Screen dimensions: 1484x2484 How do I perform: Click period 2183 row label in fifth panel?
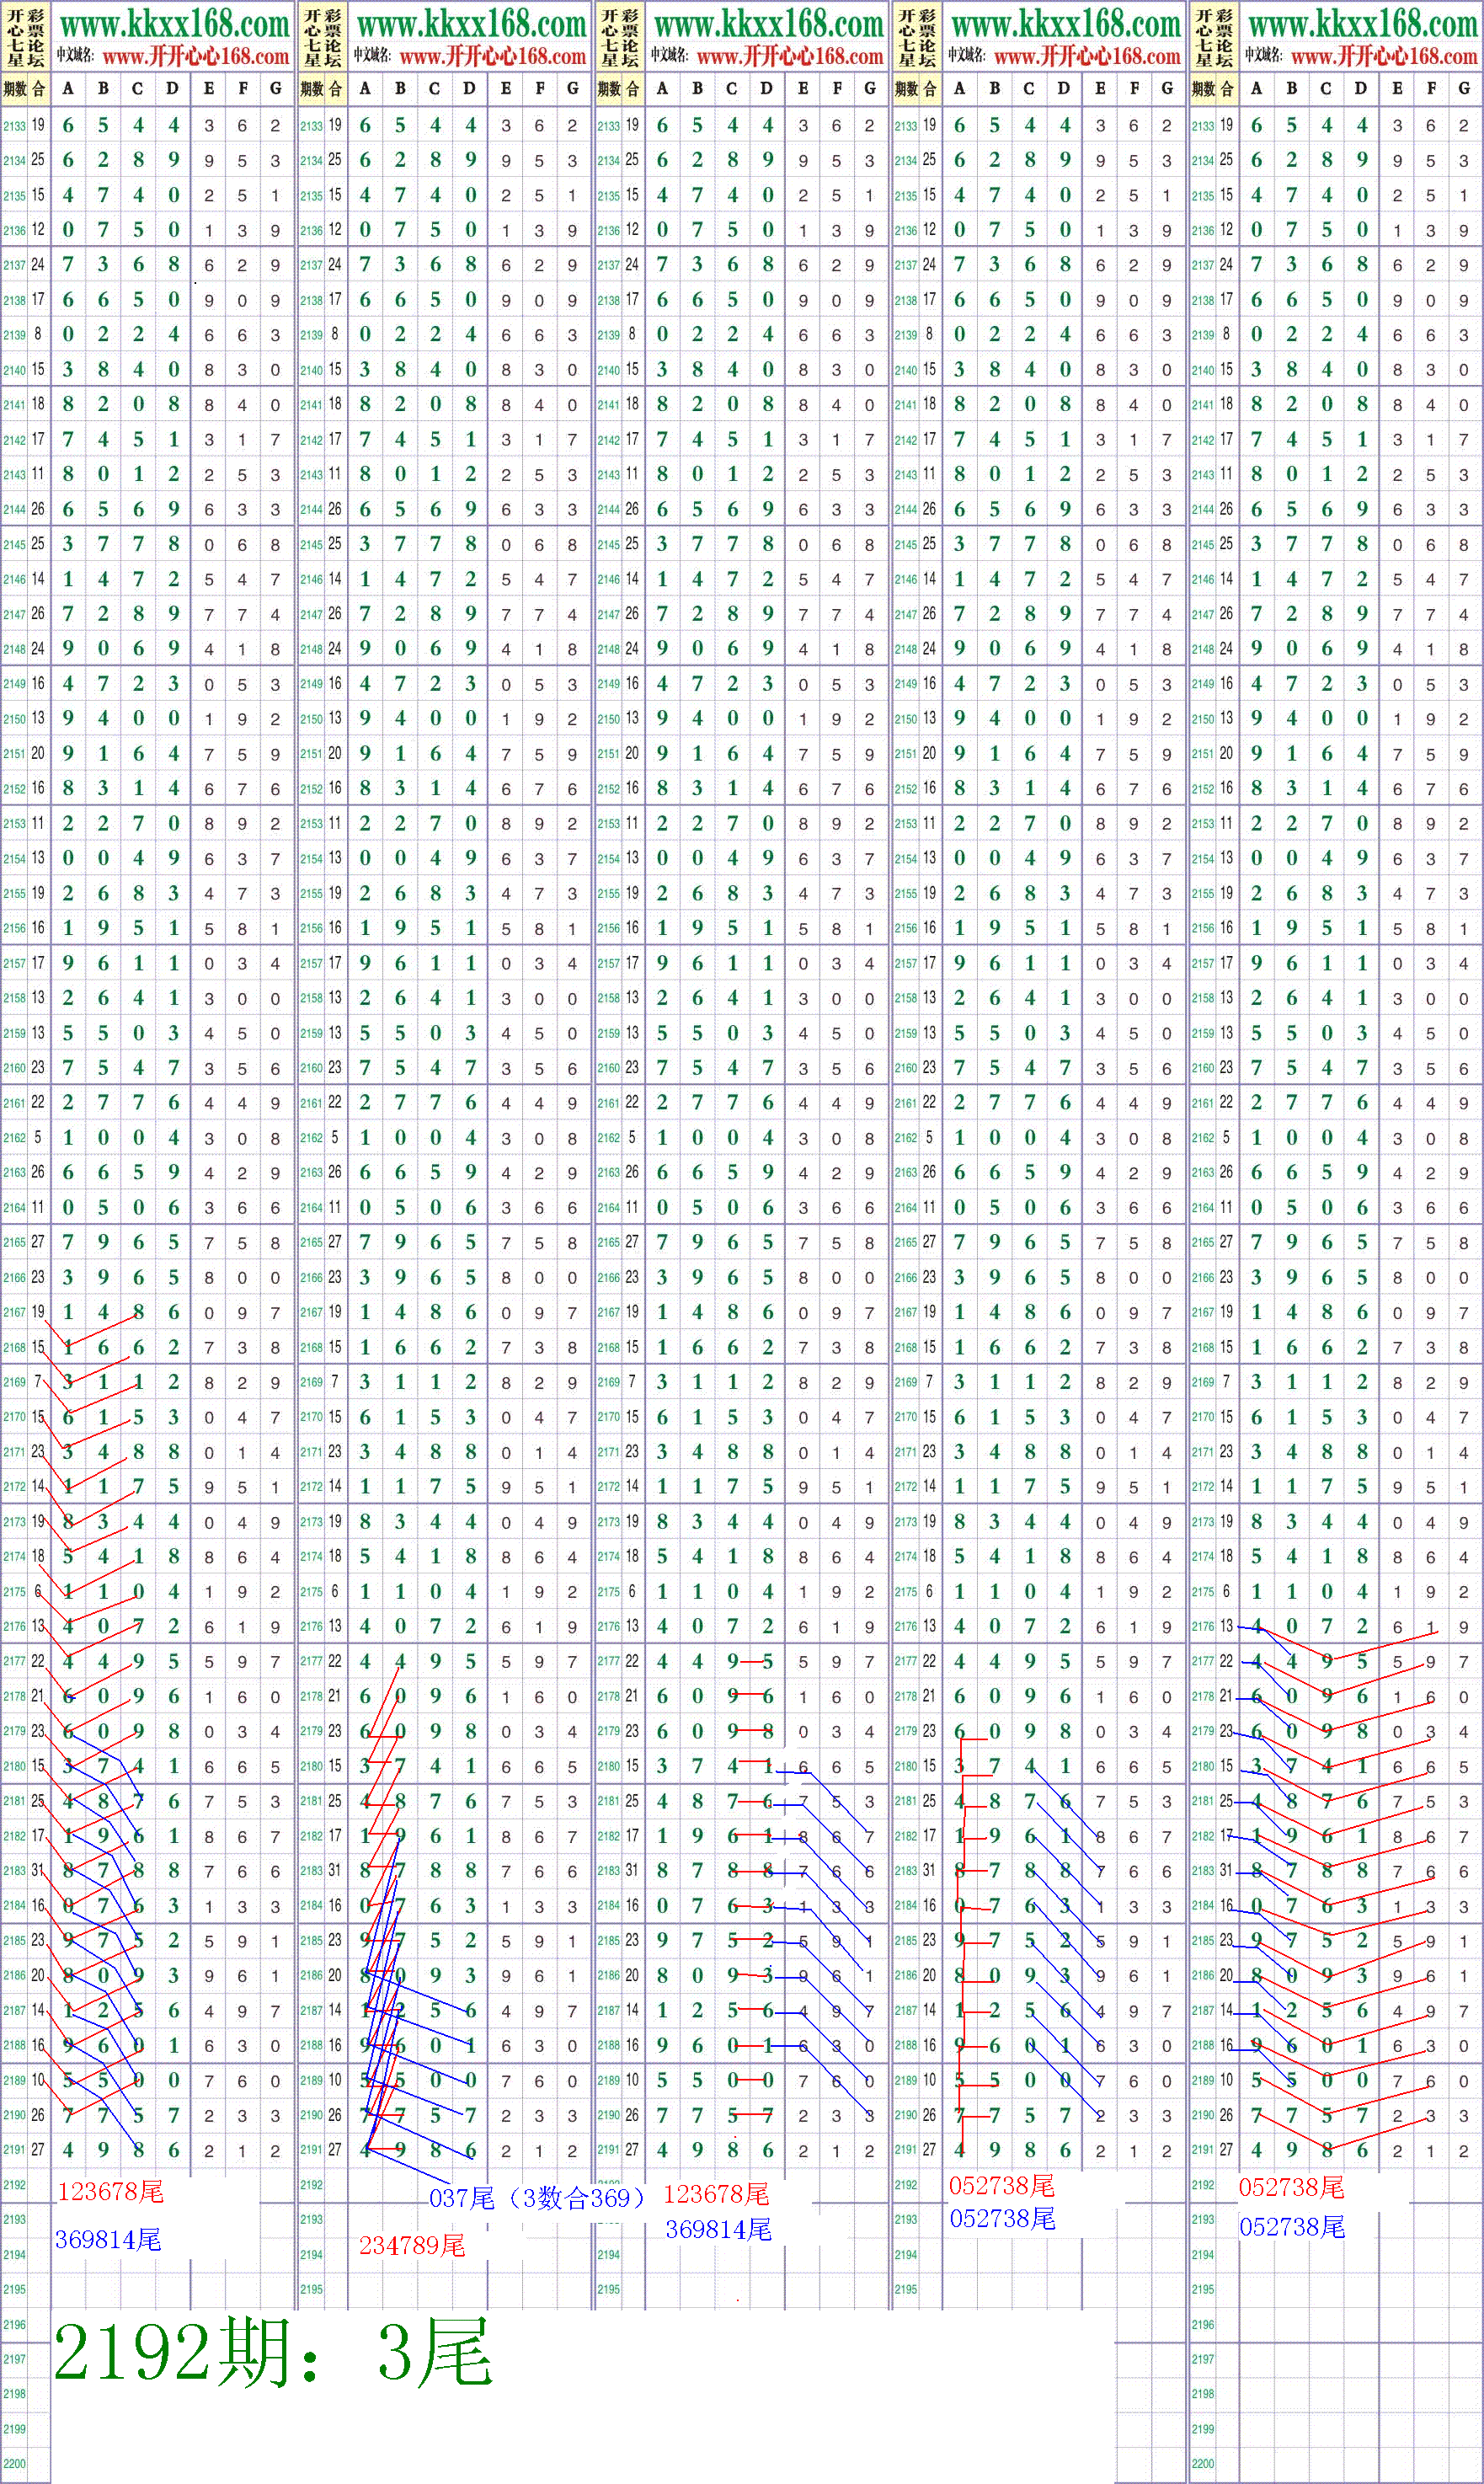(x=1202, y=1871)
